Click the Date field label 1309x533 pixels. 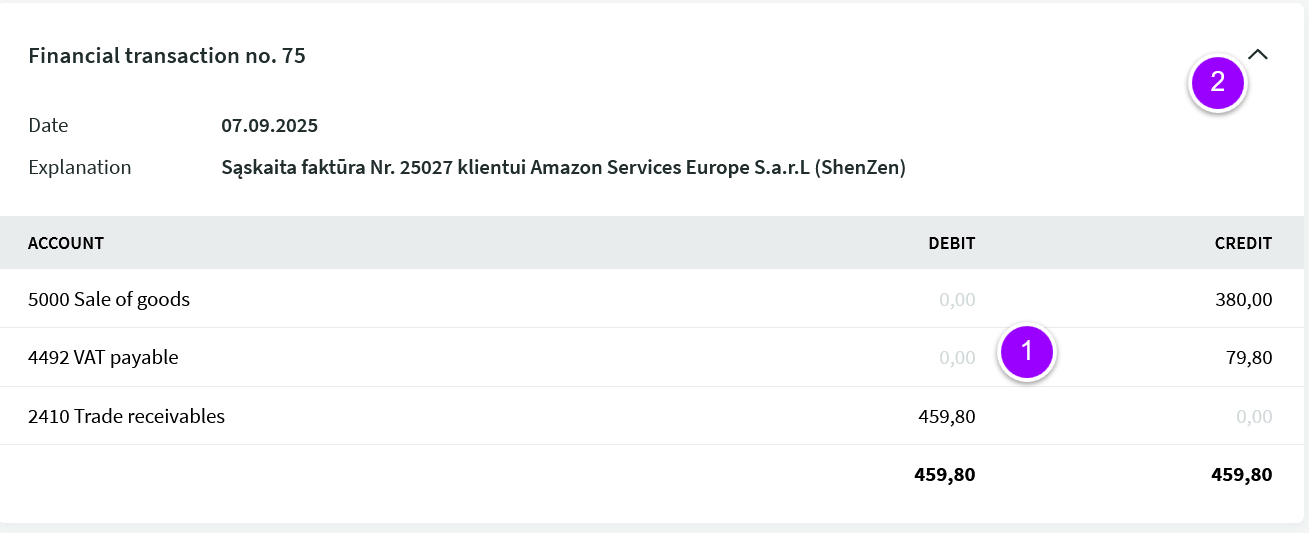pos(48,126)
